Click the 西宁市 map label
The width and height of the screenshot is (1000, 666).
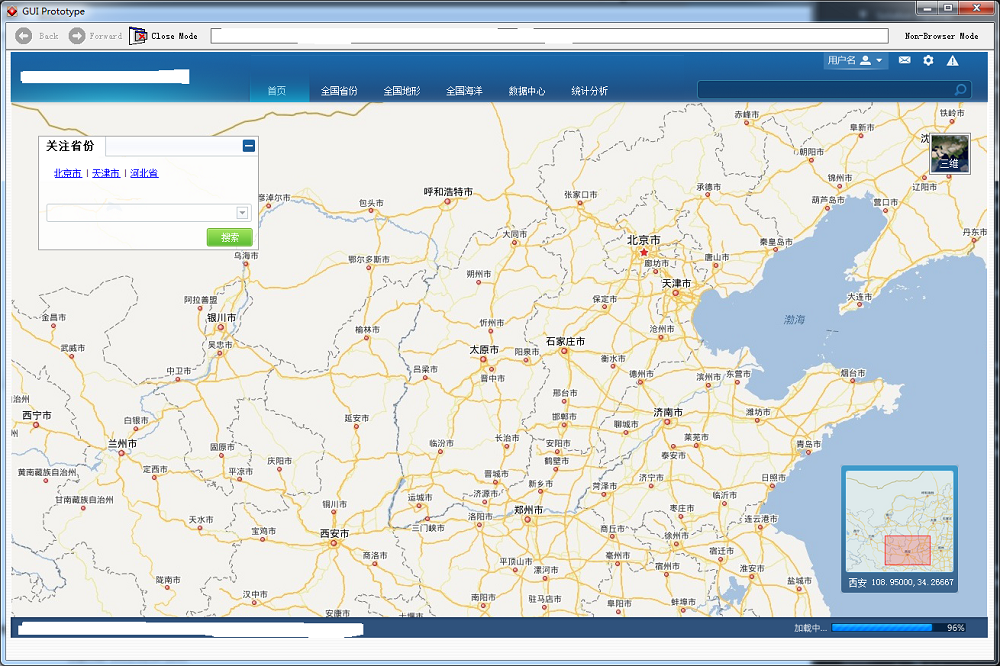pyautogui.click(x=37, y=415)
